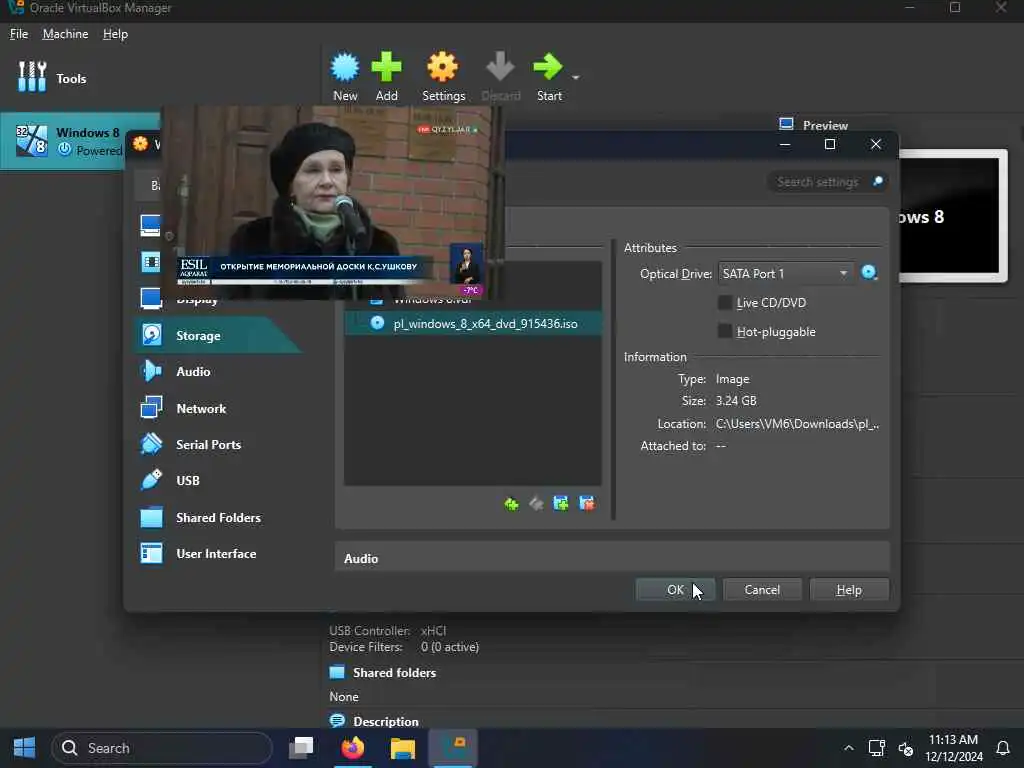Open the Optical Drive SATA Port dropdown
Image resolution: width=1024 pixels, height=768 pixels.
point(786,274)
